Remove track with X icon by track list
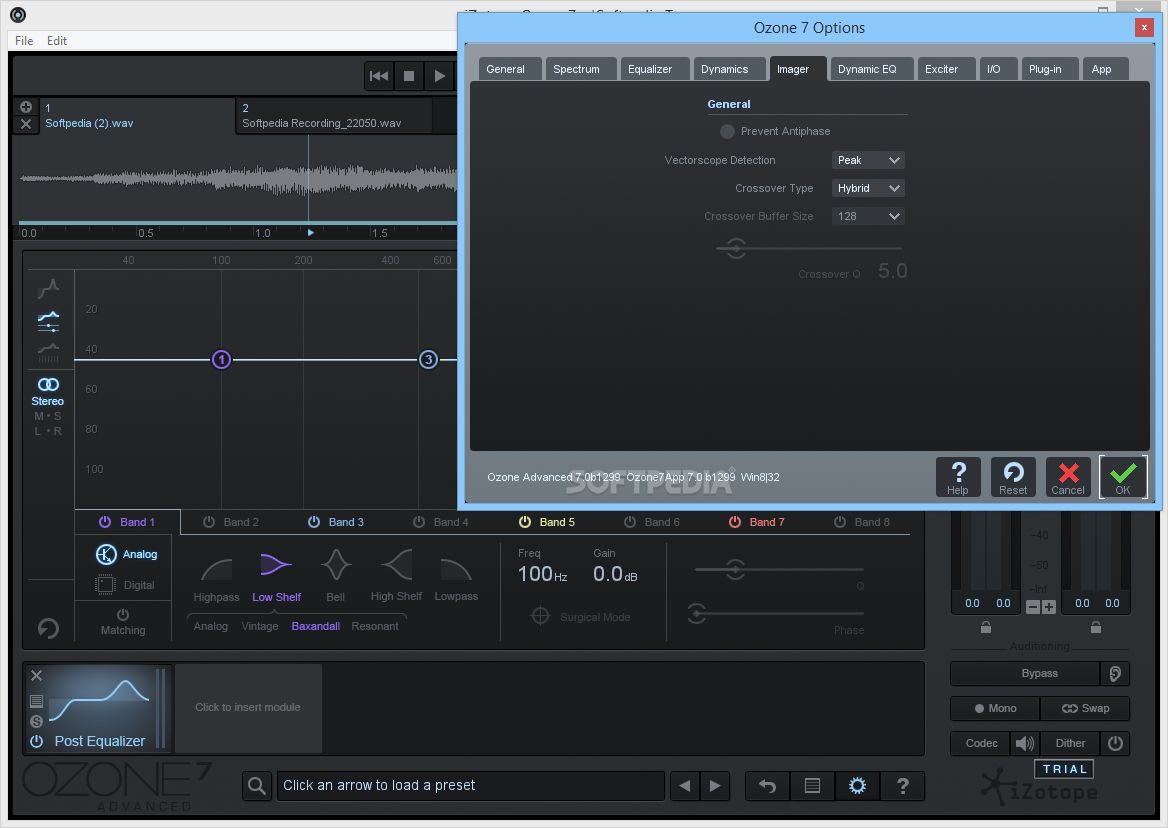 25,124
